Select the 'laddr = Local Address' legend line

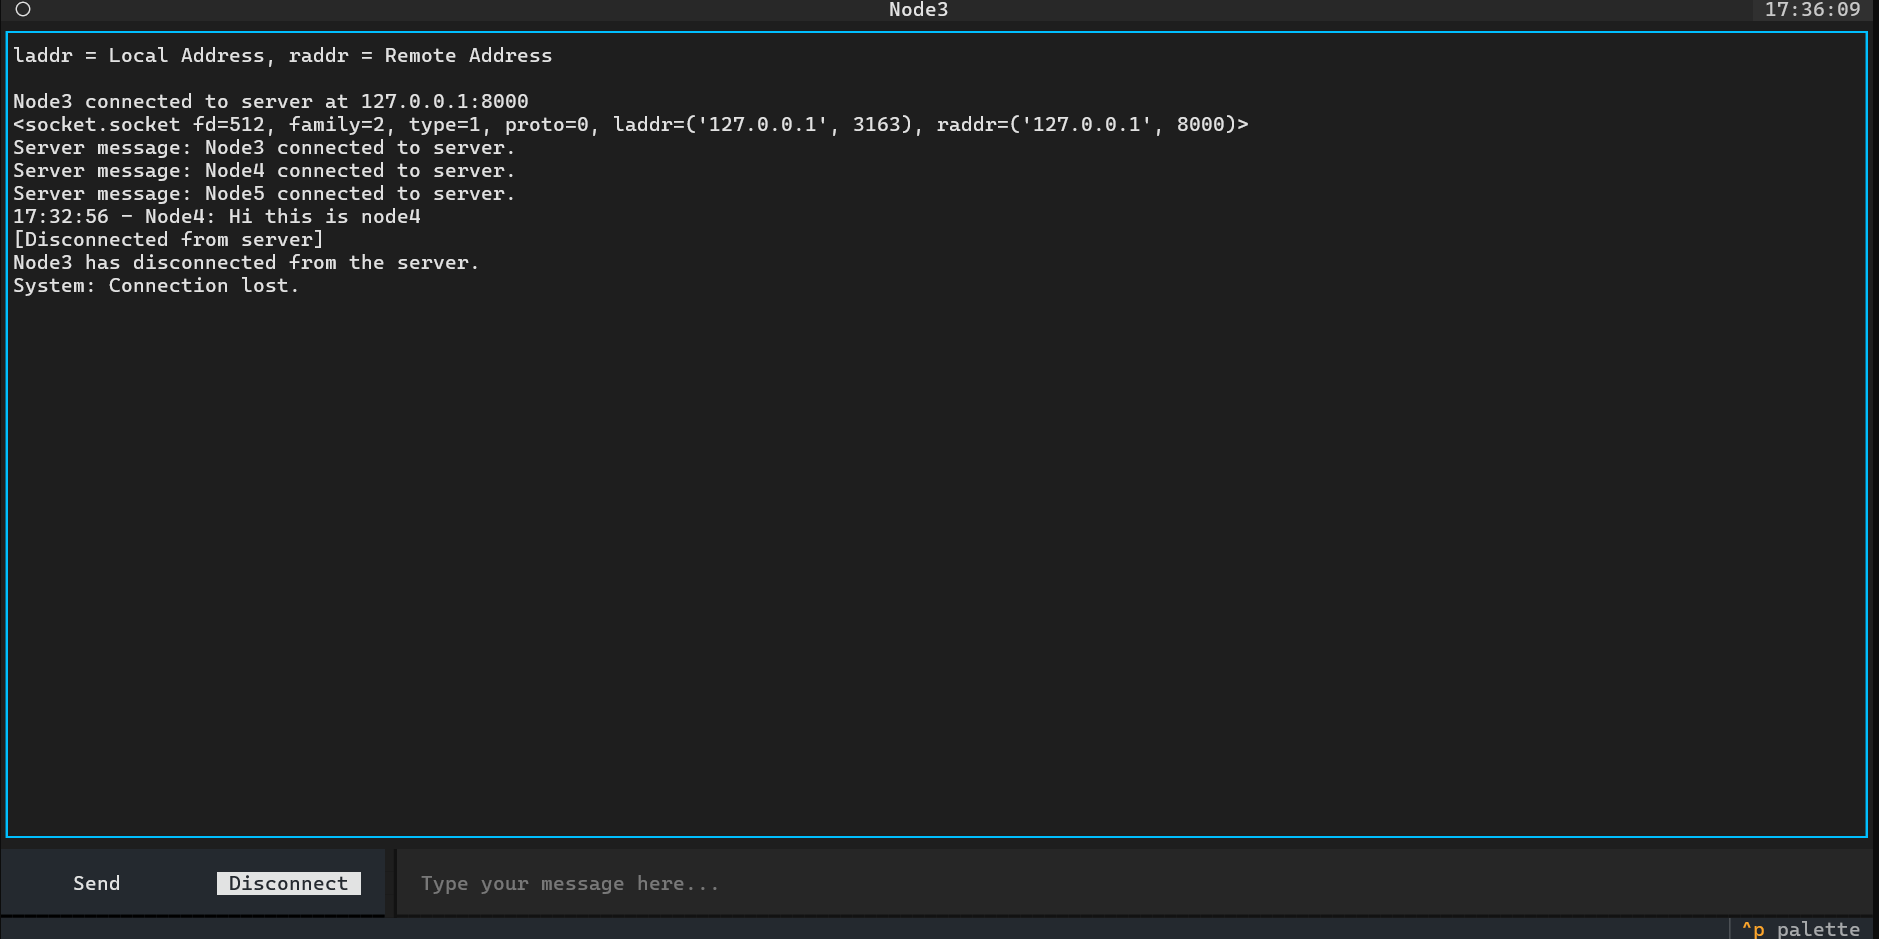point(283,56)
